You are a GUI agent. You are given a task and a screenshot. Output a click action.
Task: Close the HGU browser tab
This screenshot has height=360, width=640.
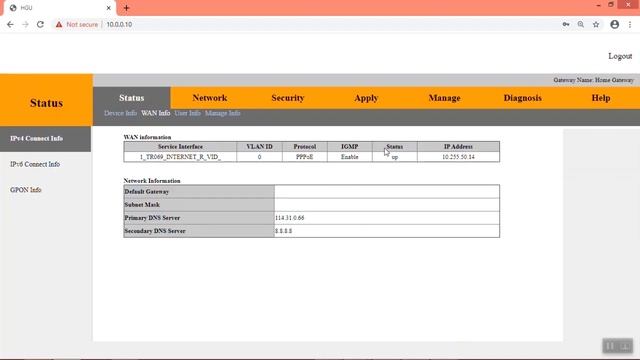tap(109, 8)
